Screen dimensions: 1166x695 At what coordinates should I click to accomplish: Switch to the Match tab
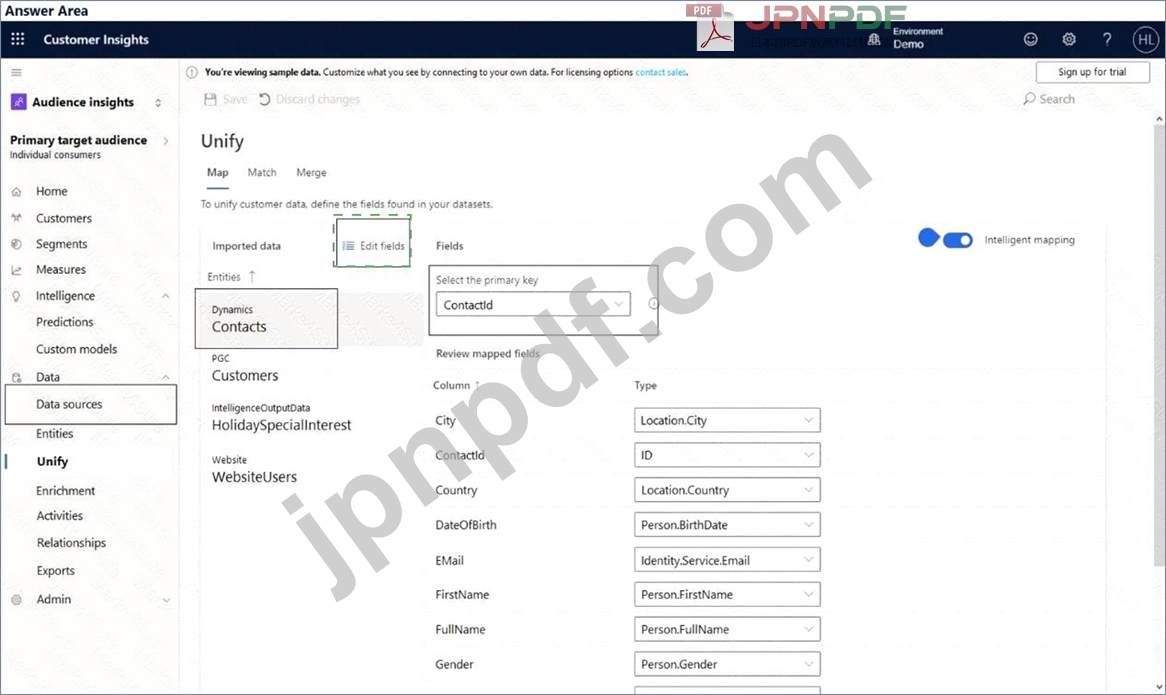[262, 172]
